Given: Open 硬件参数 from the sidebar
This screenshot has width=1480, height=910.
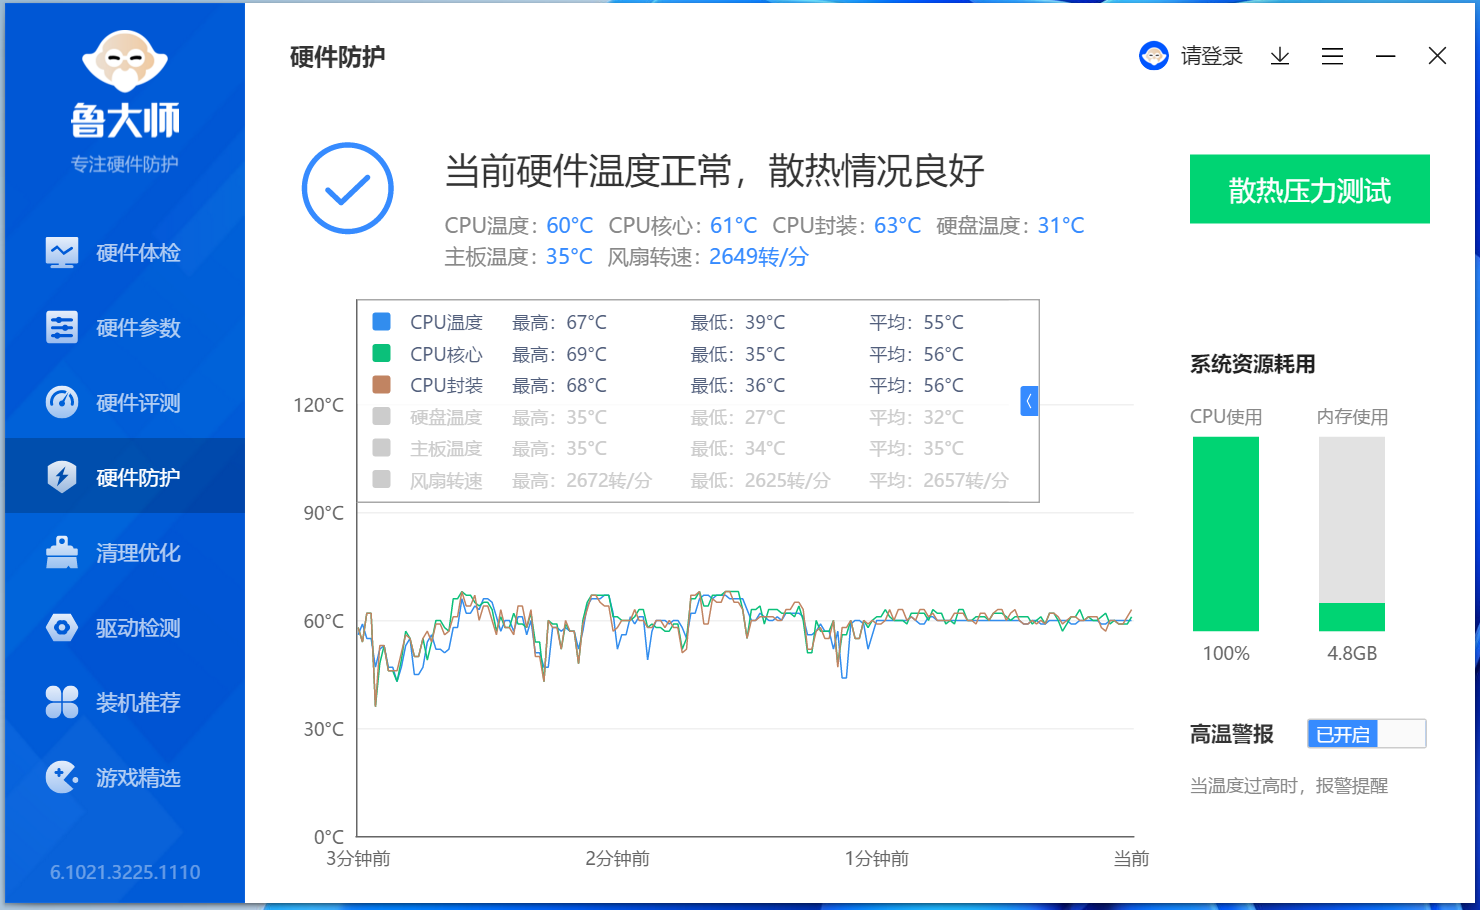Looking at the screenshot, I should click(125, 328).
